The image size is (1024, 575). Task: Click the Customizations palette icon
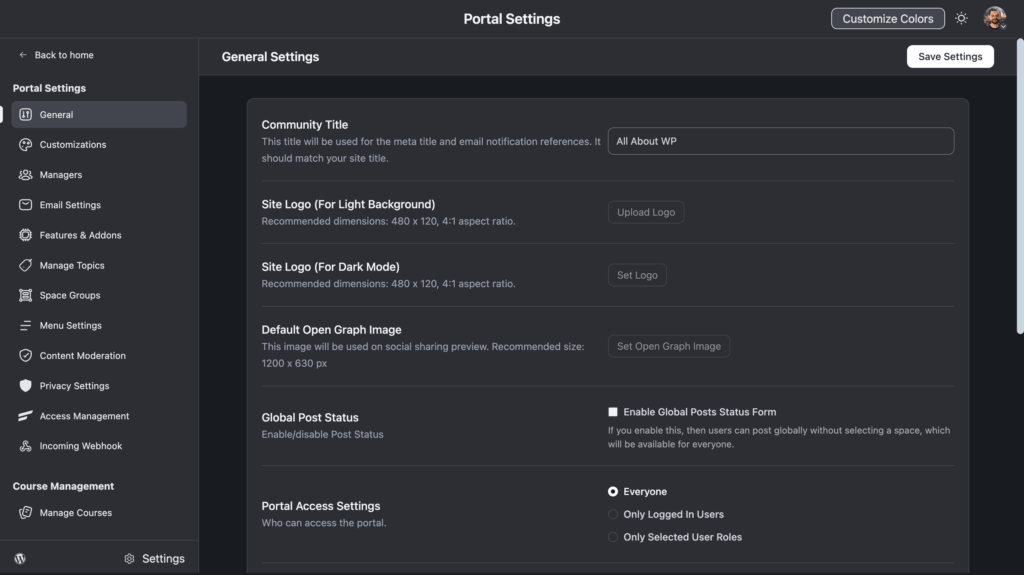[x=25, y=144]
